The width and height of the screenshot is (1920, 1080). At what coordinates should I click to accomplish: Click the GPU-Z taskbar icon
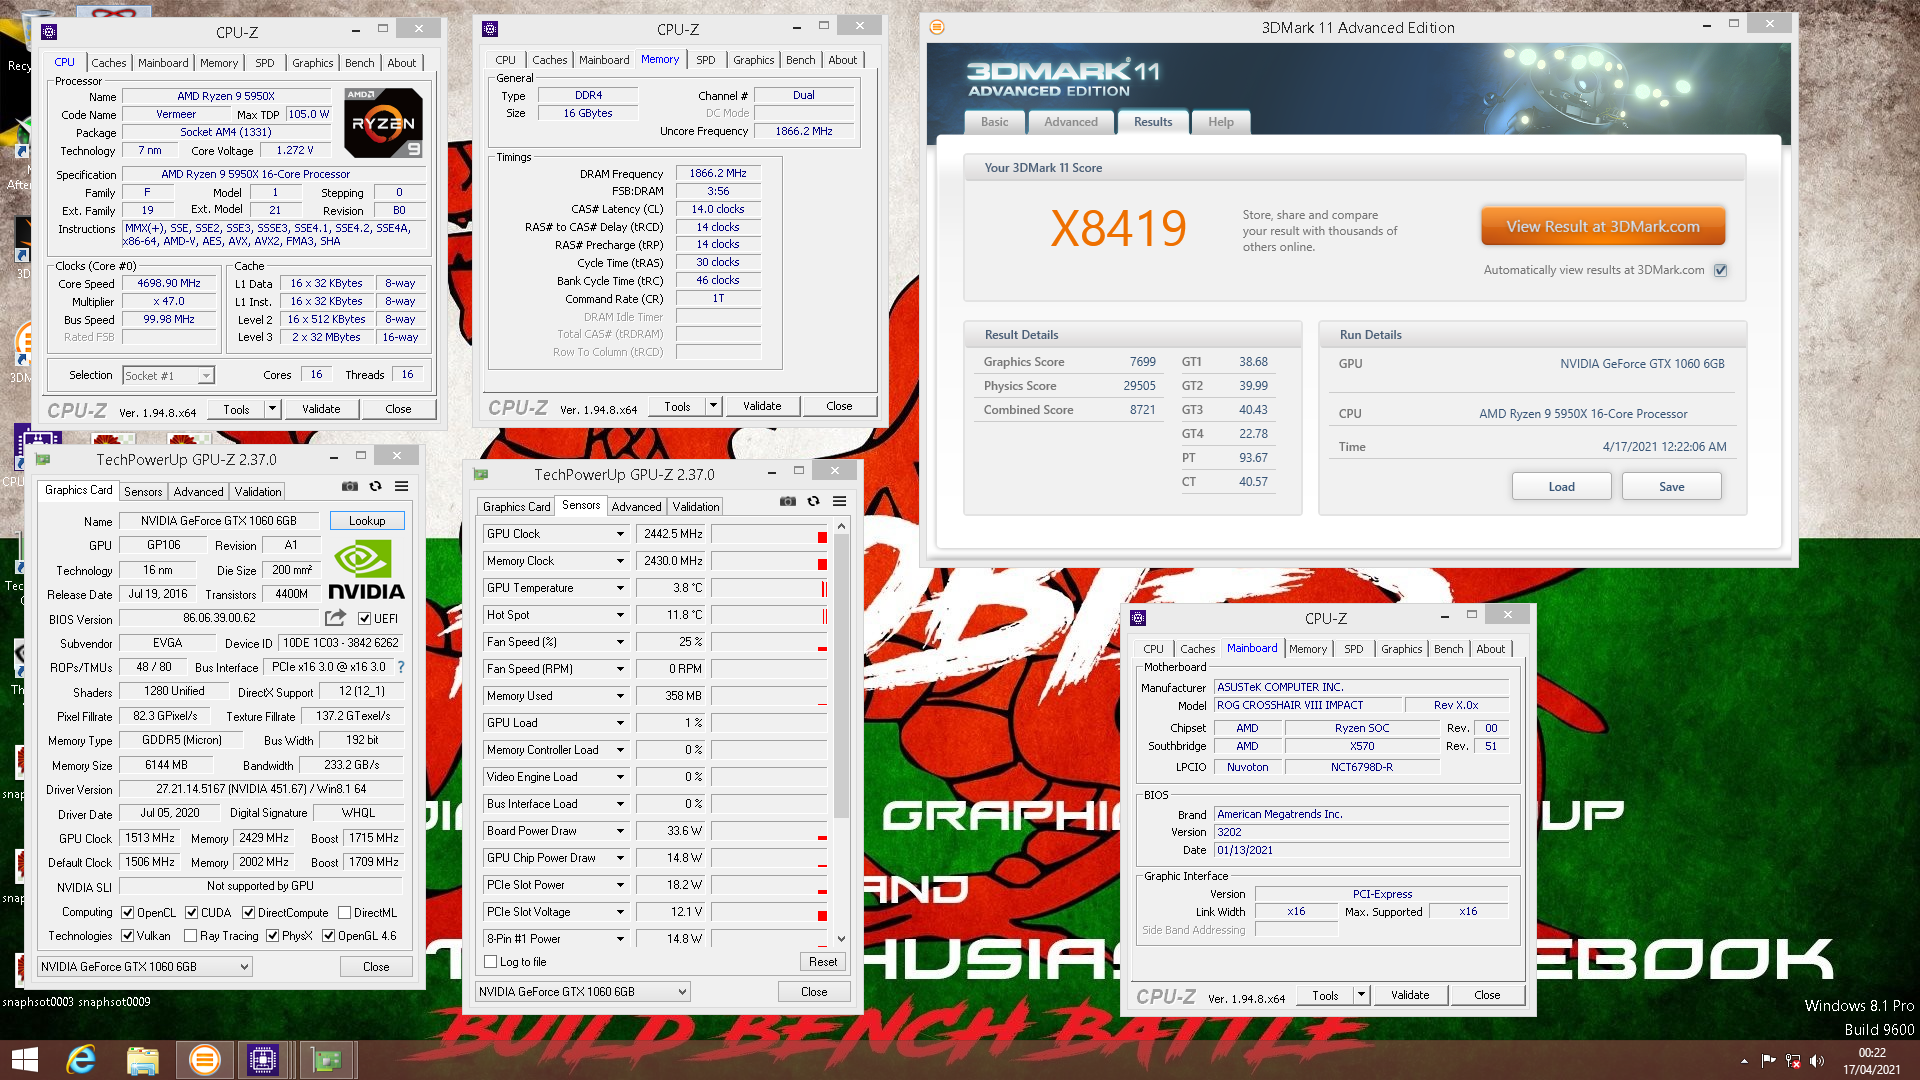(x=326, y=1060)
